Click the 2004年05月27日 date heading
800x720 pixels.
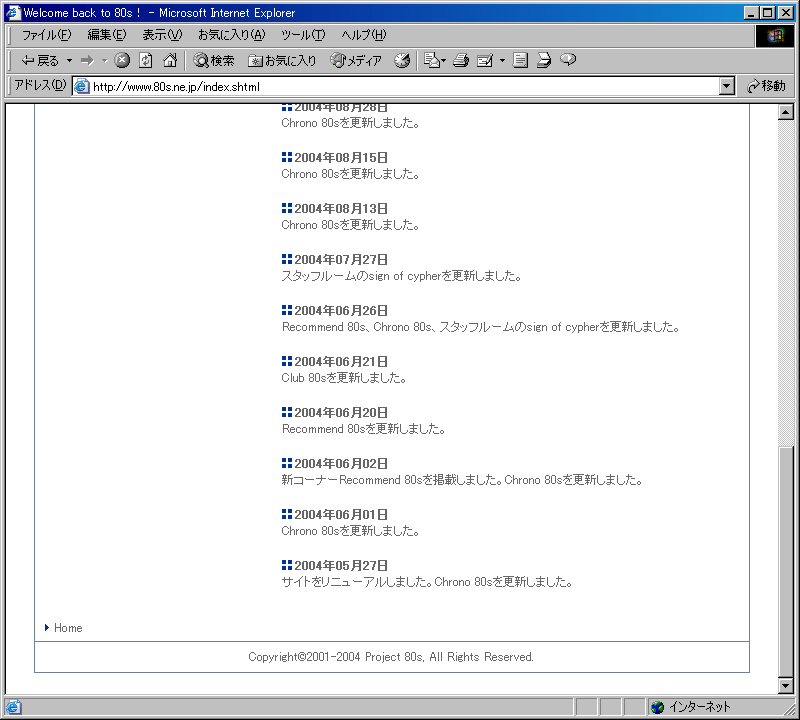(x=341, y=566)
